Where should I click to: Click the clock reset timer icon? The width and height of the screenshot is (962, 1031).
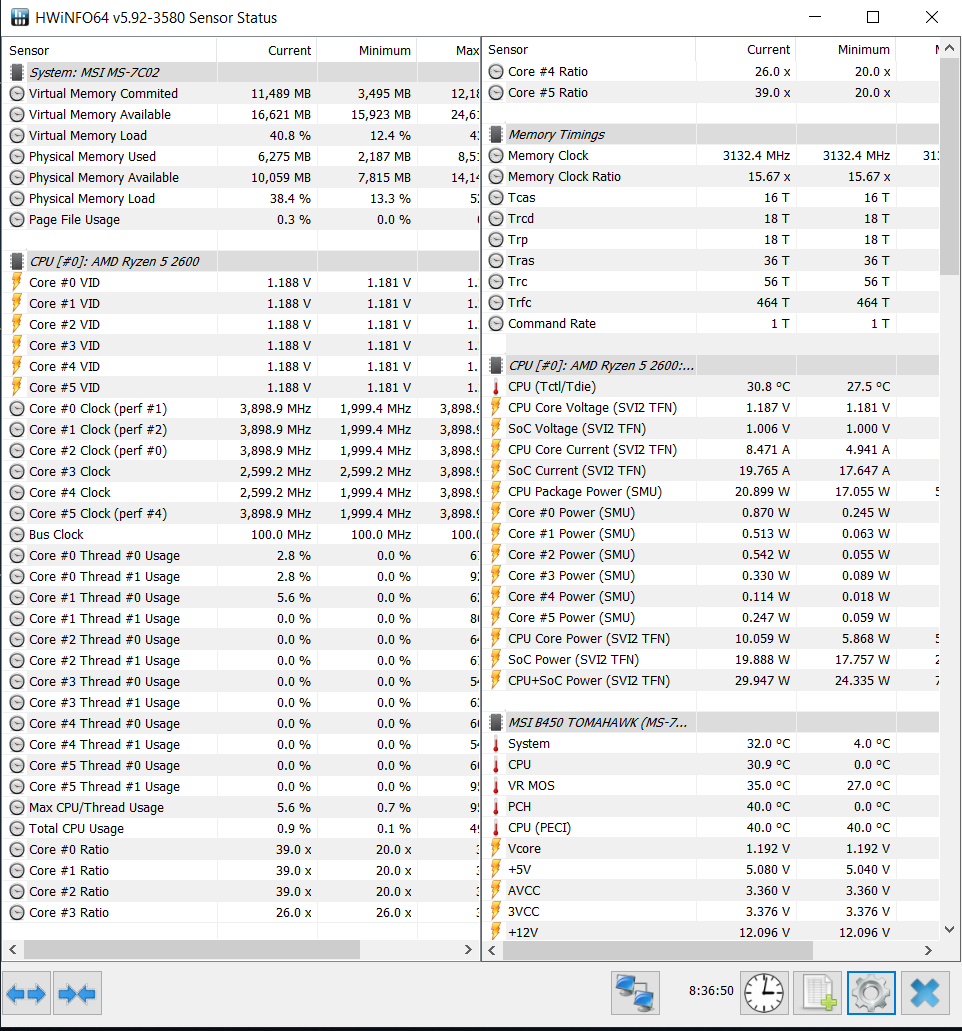pyautogui.click(x=764, y=993)
